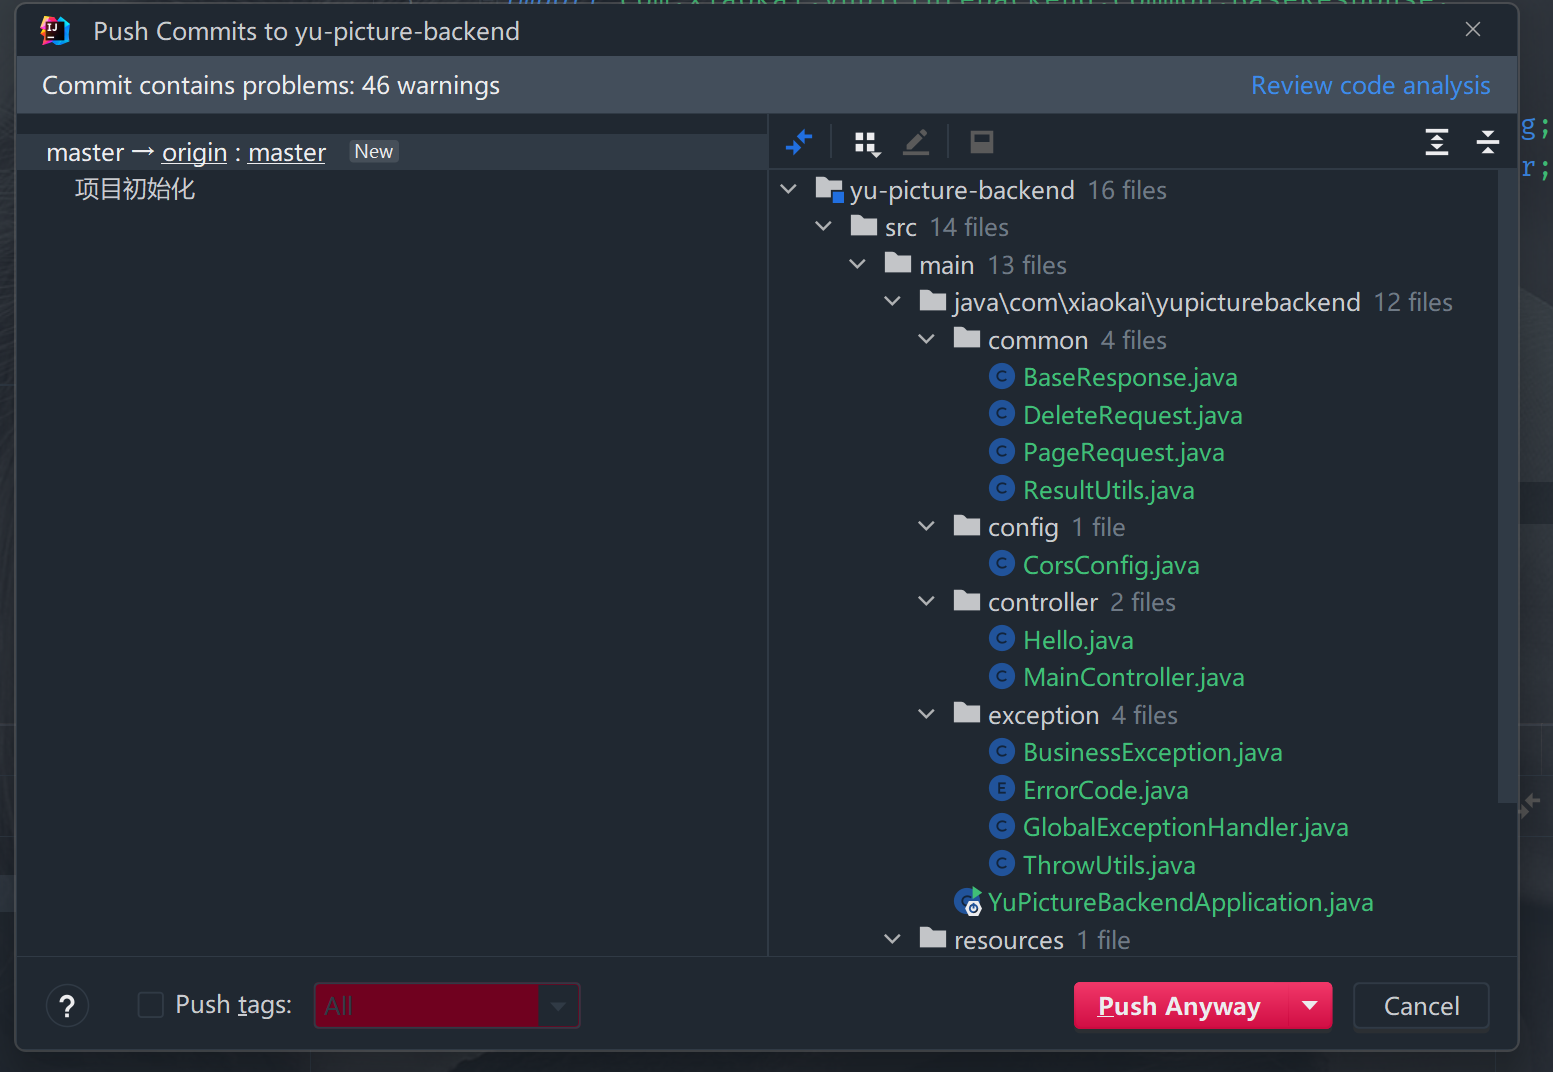Select the 项目初始化 commit entry

click(x=135, y=189)
